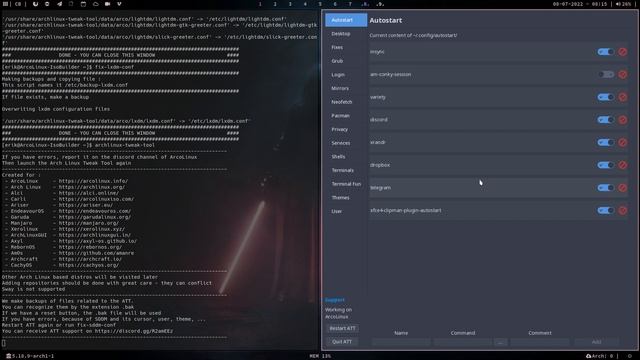Image resolution: width=640 pixels, height=360 pixels.
Task: Remove the discord autostart entry
Action: pos(622,120)
